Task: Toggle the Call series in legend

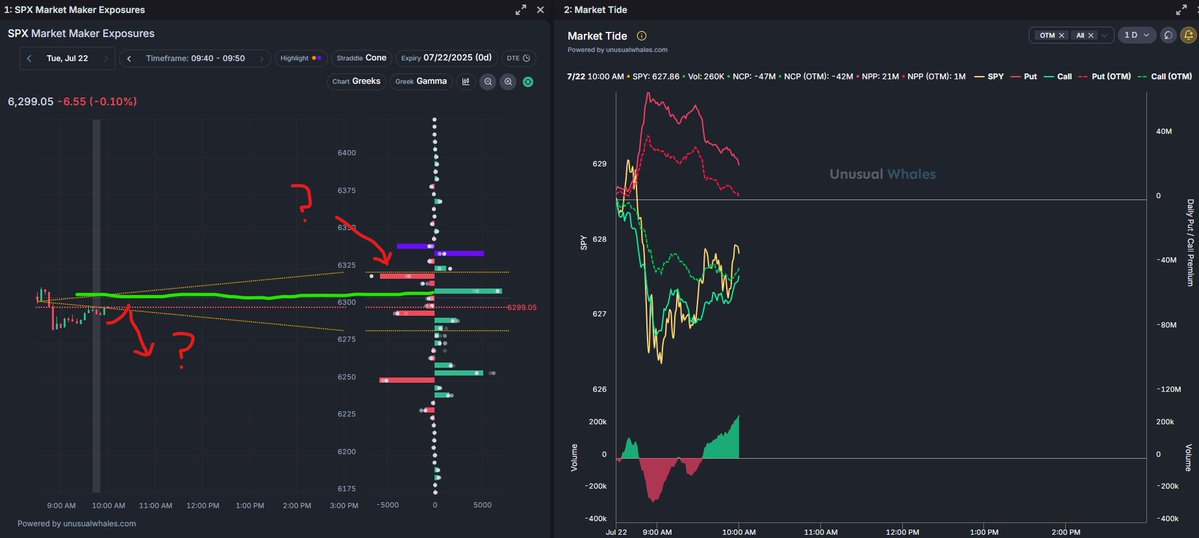Action: click(x=1058, y=76)
